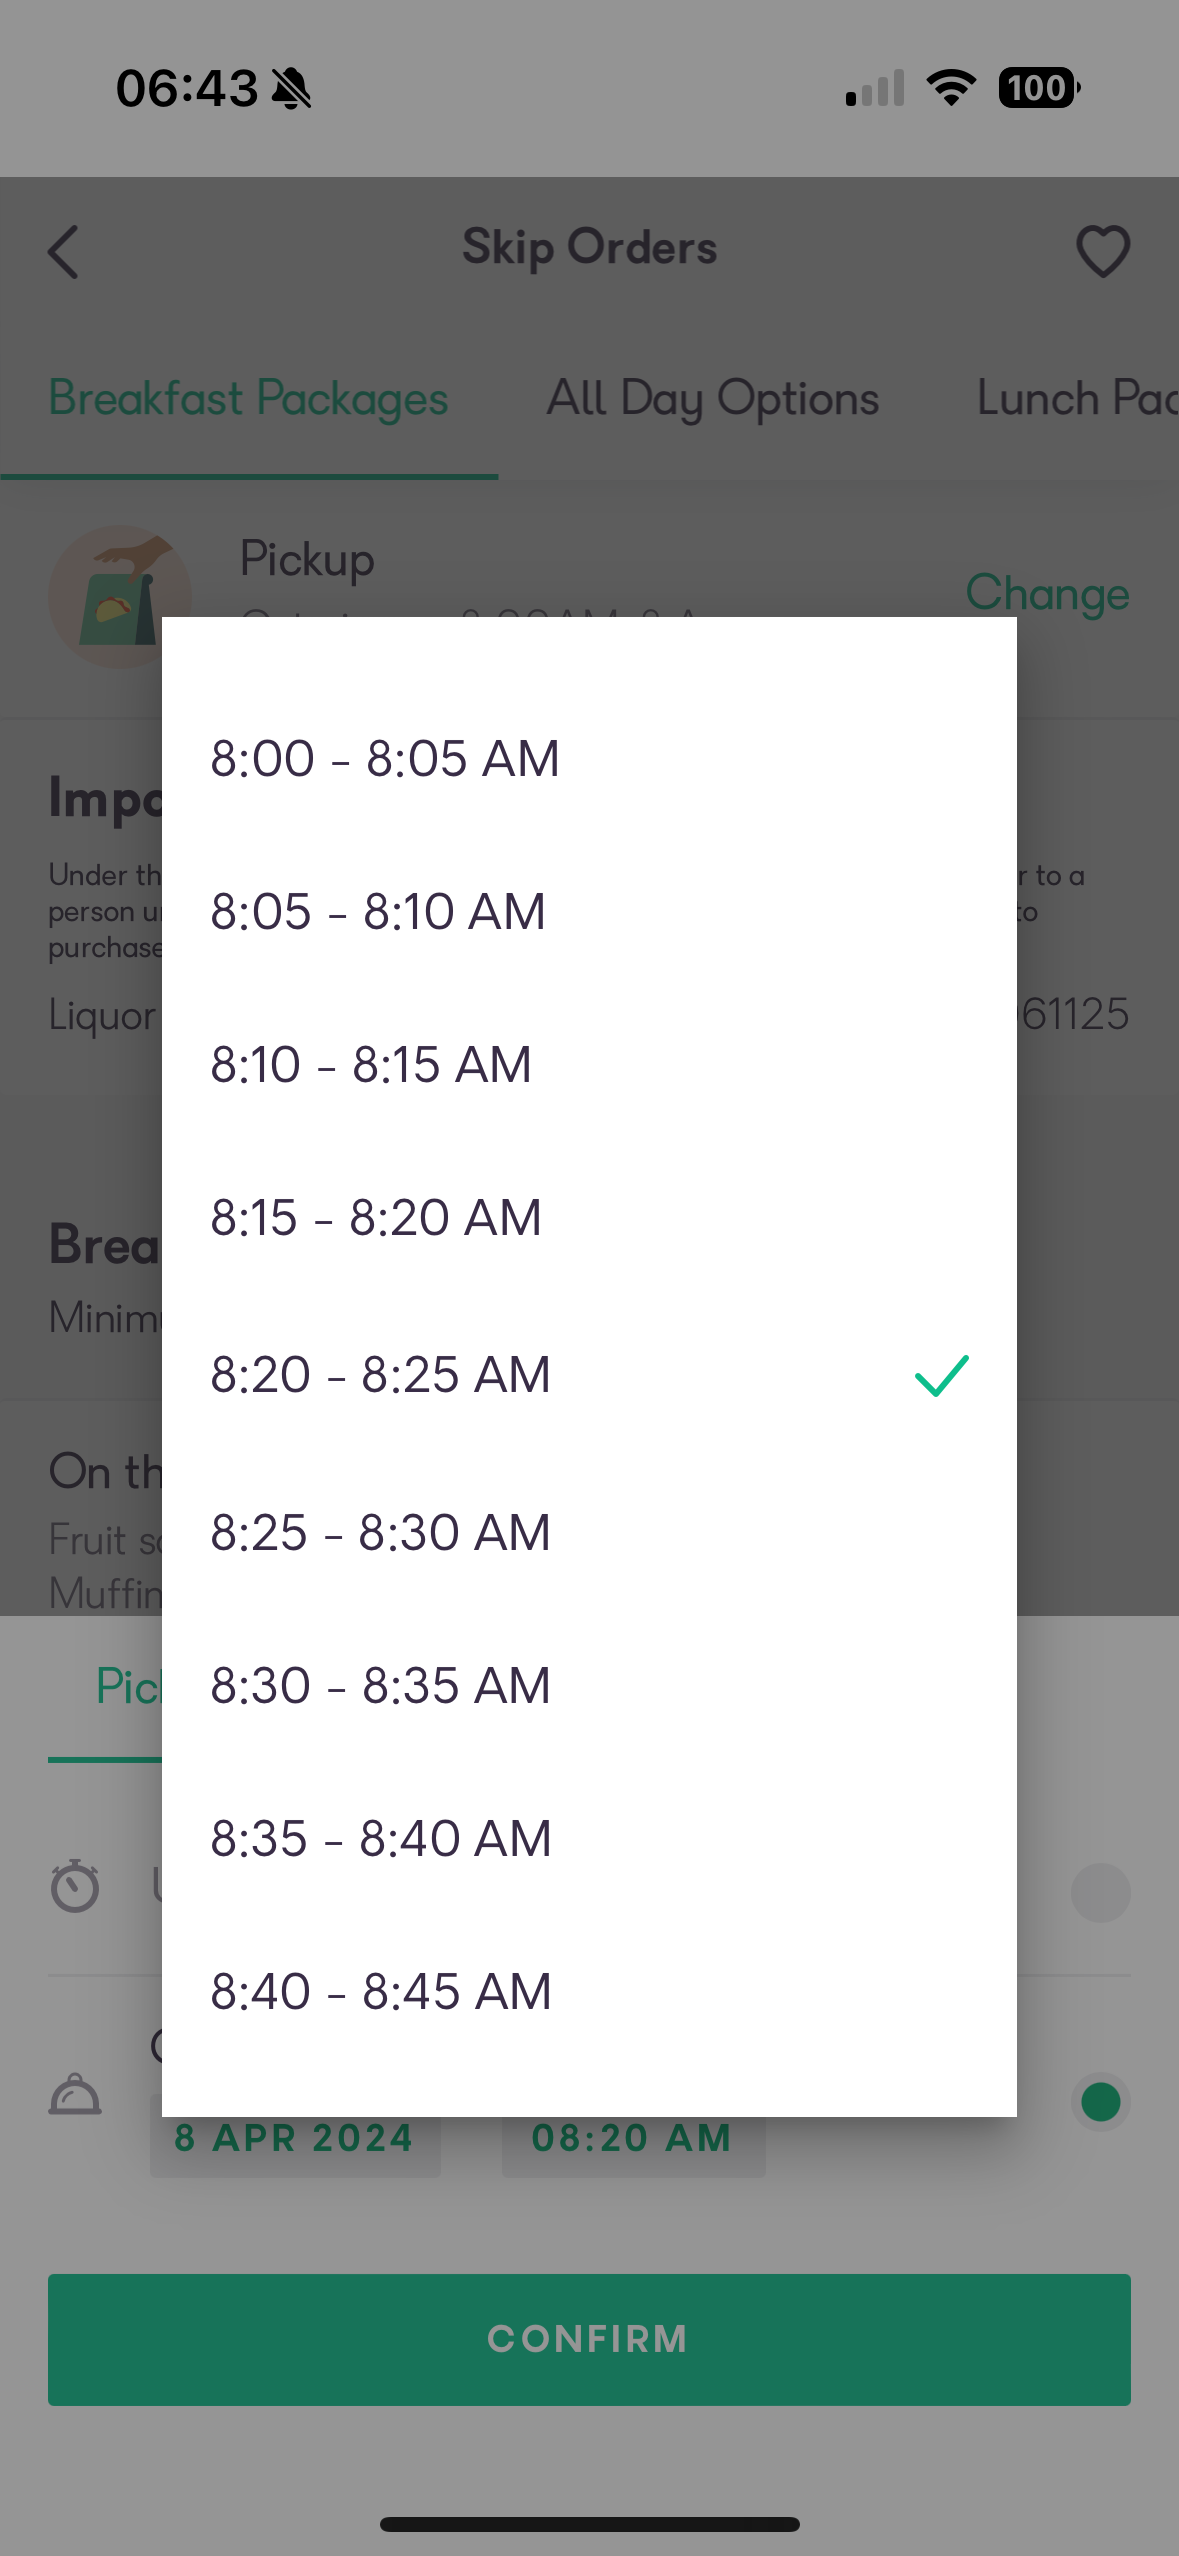Tap the stopwatch icon
Image resolution: width=1179 pixels, height=2556 pixels.
click(x=75, y=1886)
